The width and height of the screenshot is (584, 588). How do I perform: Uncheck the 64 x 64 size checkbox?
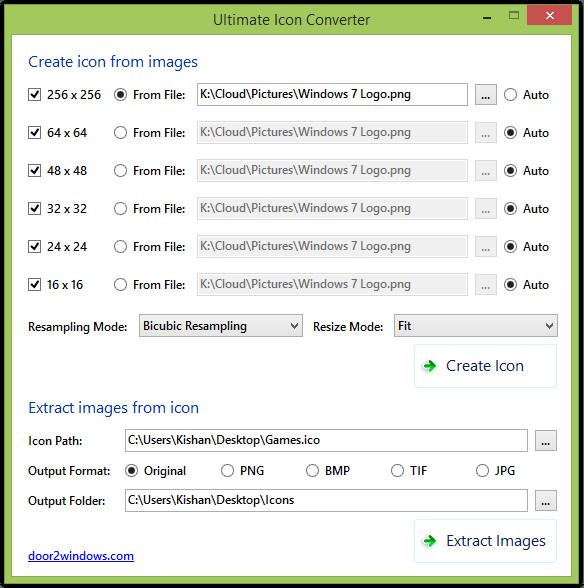(x=35, y=132)
